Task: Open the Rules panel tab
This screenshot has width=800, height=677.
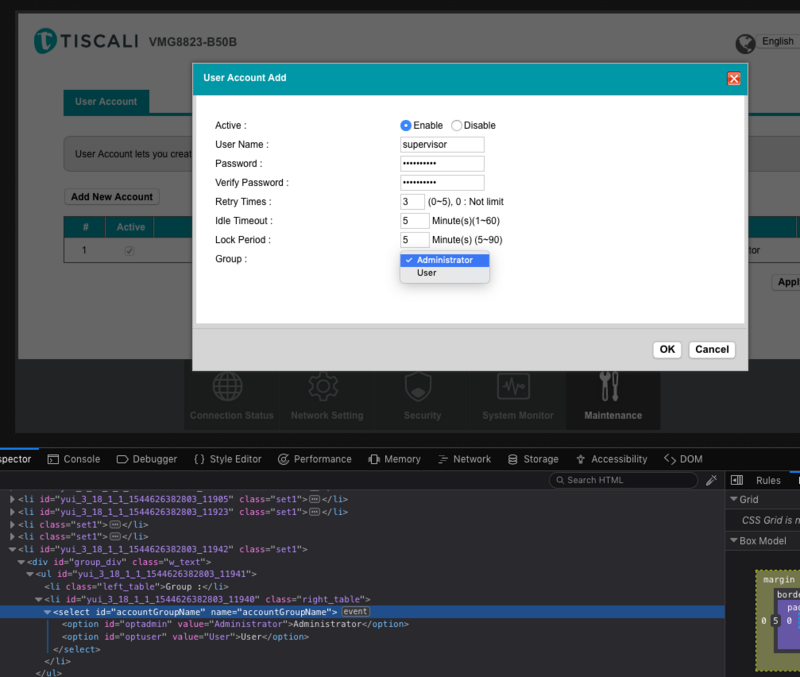Action: click(768, 481)
